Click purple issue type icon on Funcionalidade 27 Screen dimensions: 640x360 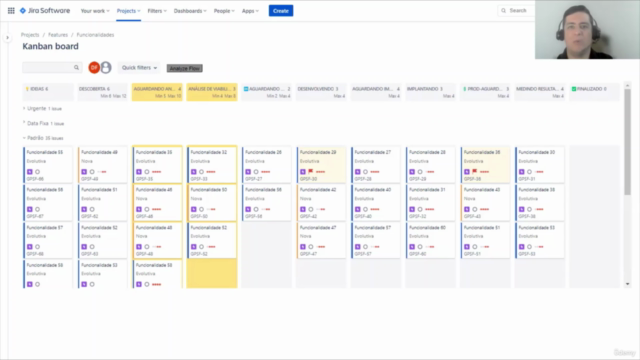click(x=358, y=172)
